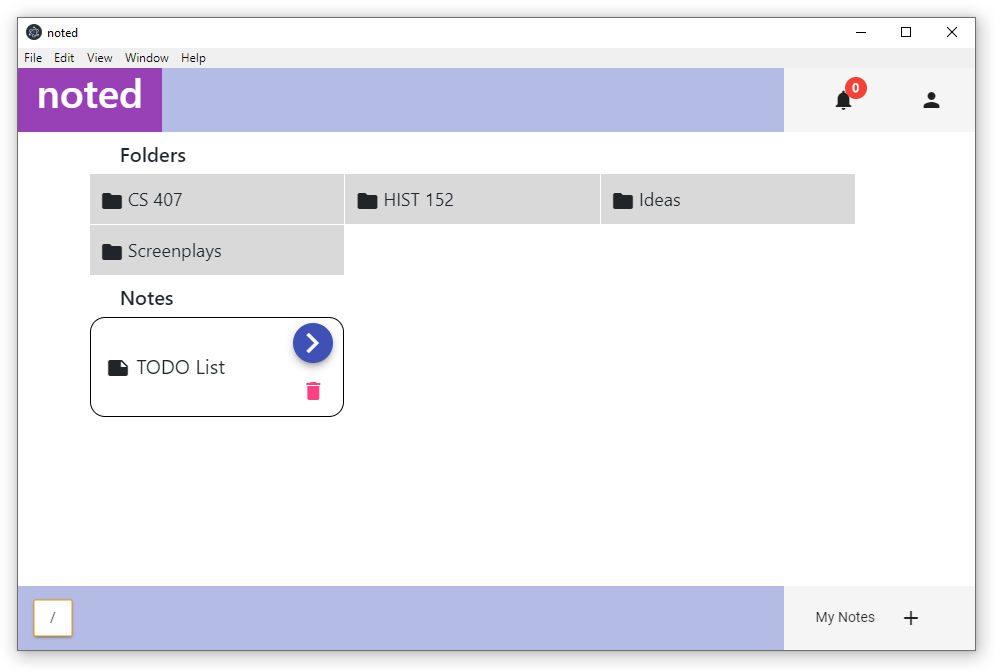Select the TODO List note card
The height and width of the screenshot is (671, 998).
tap(217, 367)
